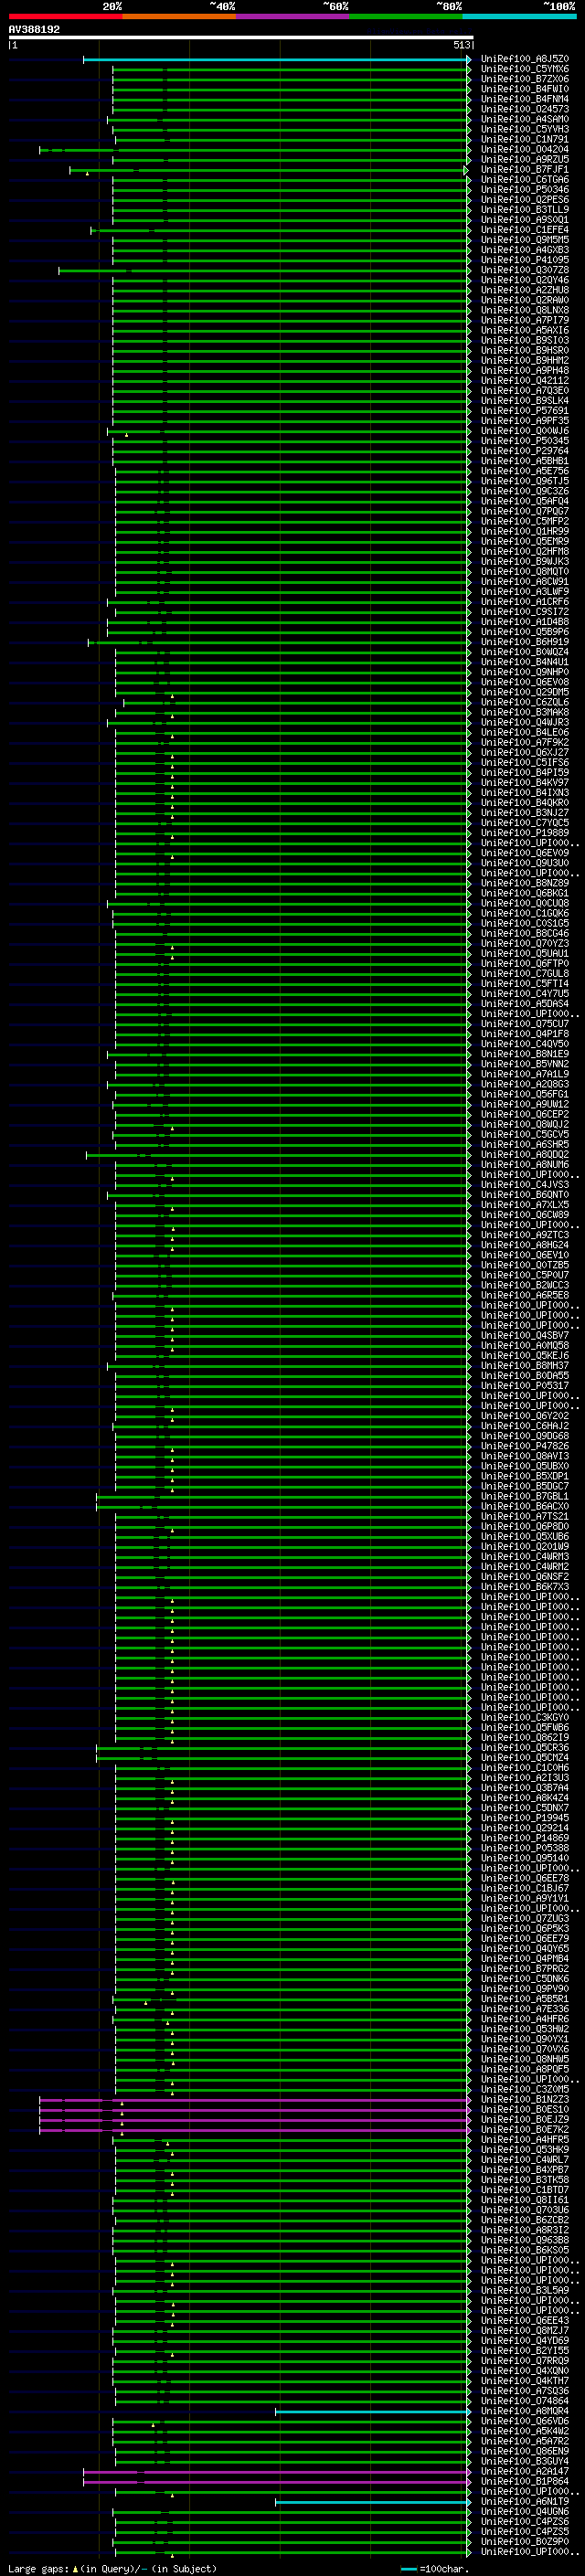Select the UniRef100_Q6EE43 label
Viewport: 585px width, 2576px height.
(525, 2321)
